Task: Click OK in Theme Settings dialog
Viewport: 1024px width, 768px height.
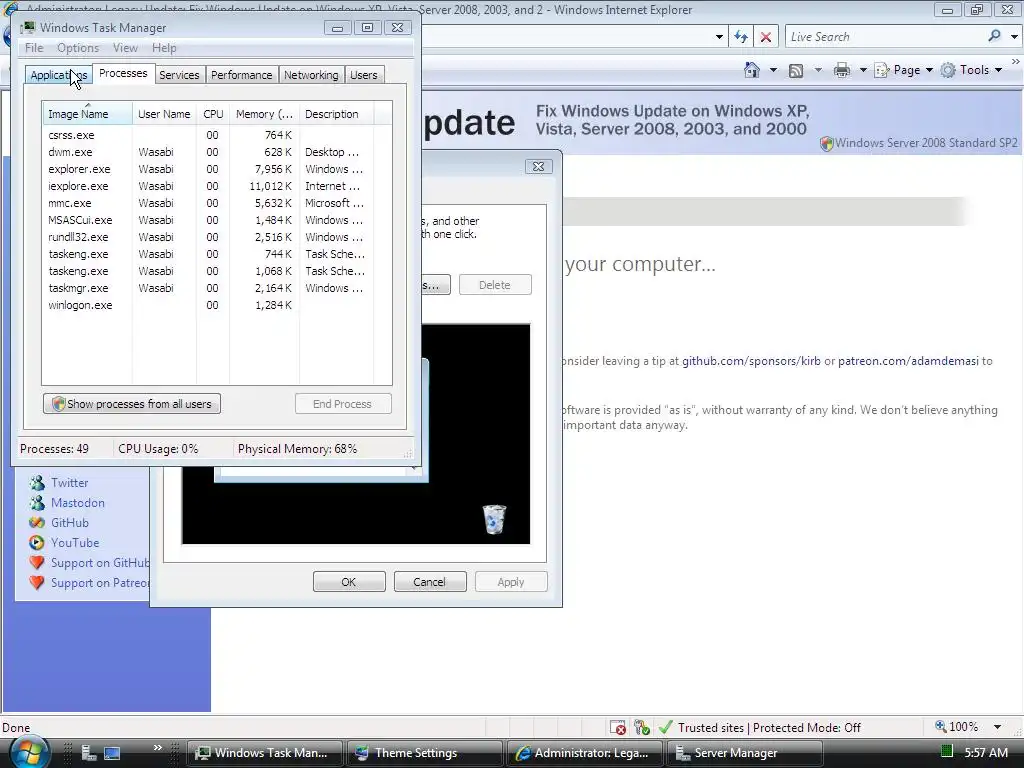Action: point(349,582)
